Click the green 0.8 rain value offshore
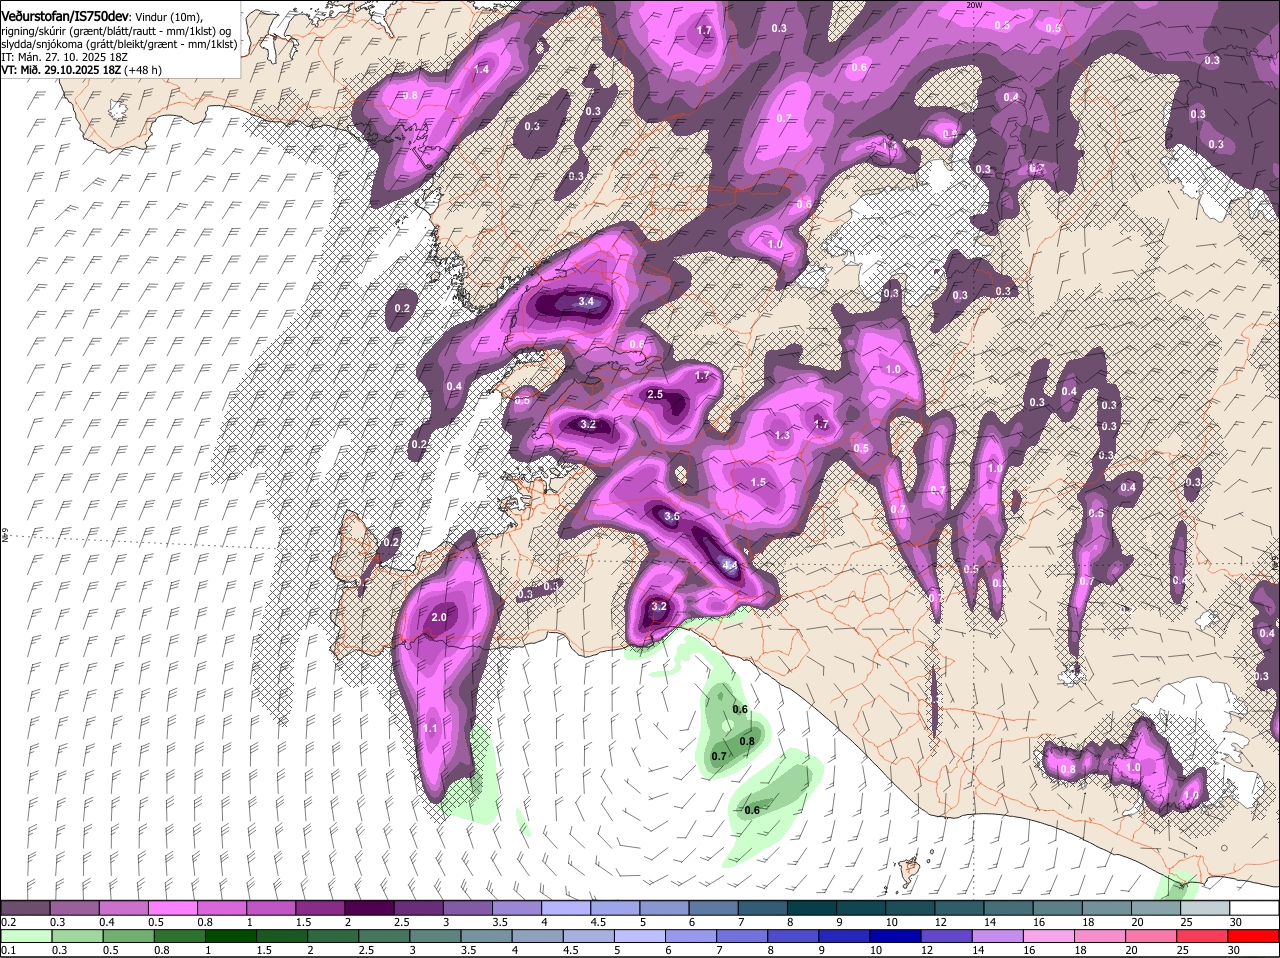Image resolution: width=1280 pixels, height=958 pixels. pos(747,742)
